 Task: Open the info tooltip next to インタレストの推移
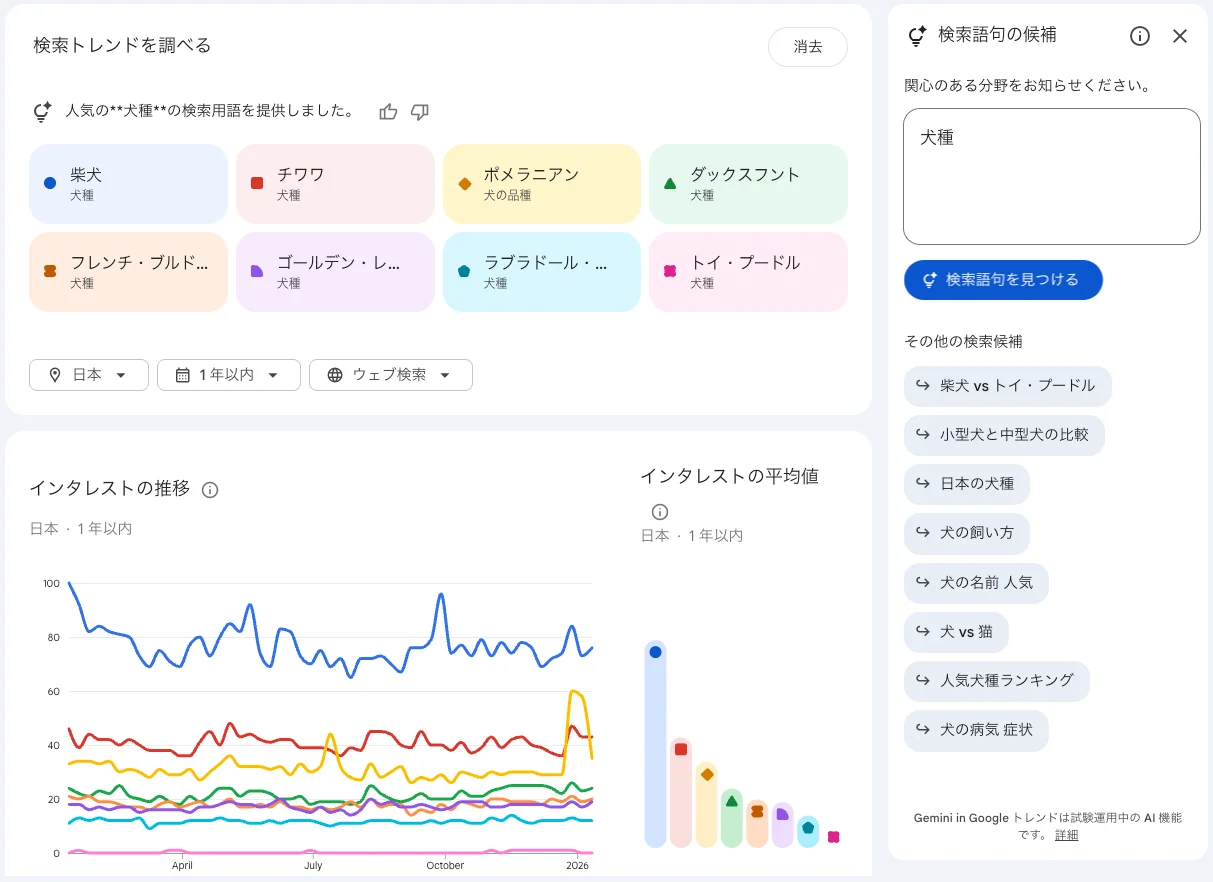[209, 489]
